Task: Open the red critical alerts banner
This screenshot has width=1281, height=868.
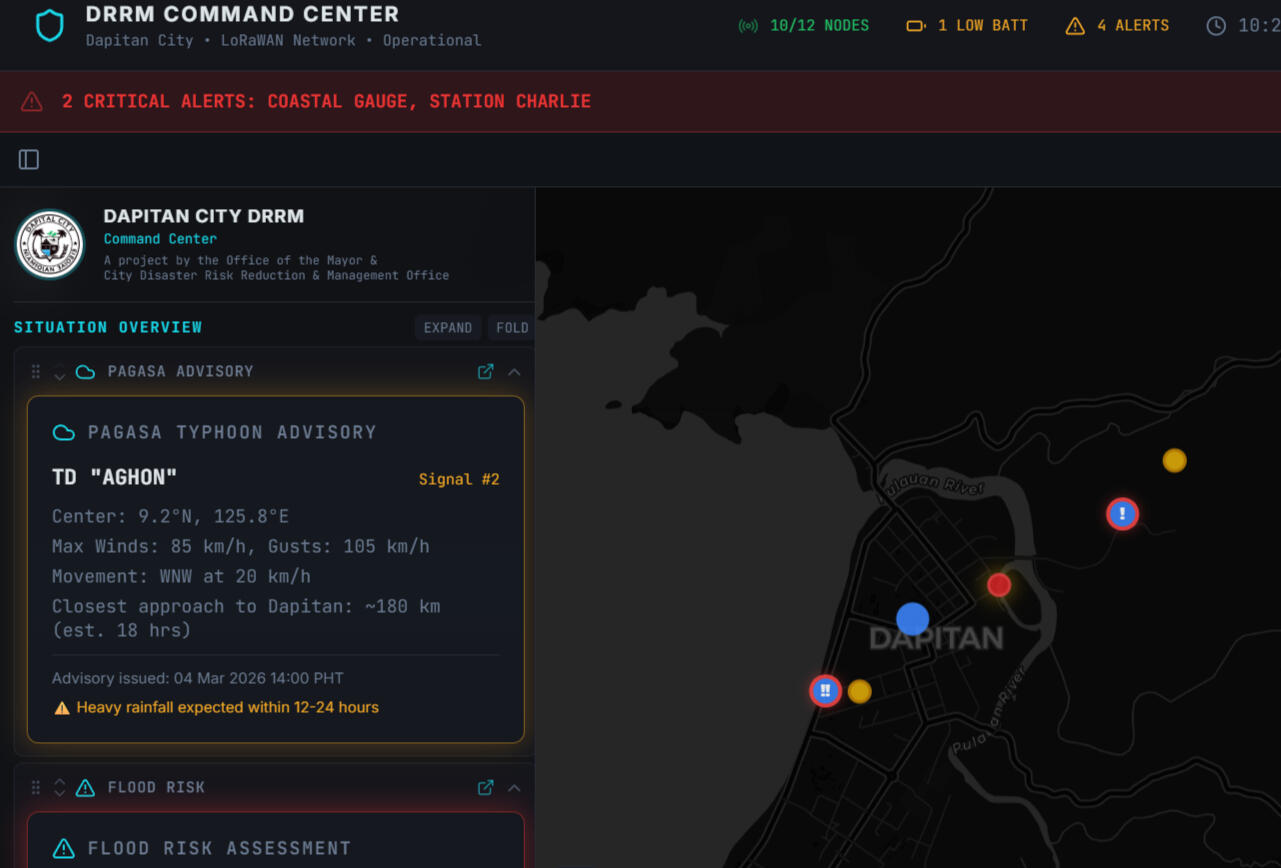Action: (326, 102)
